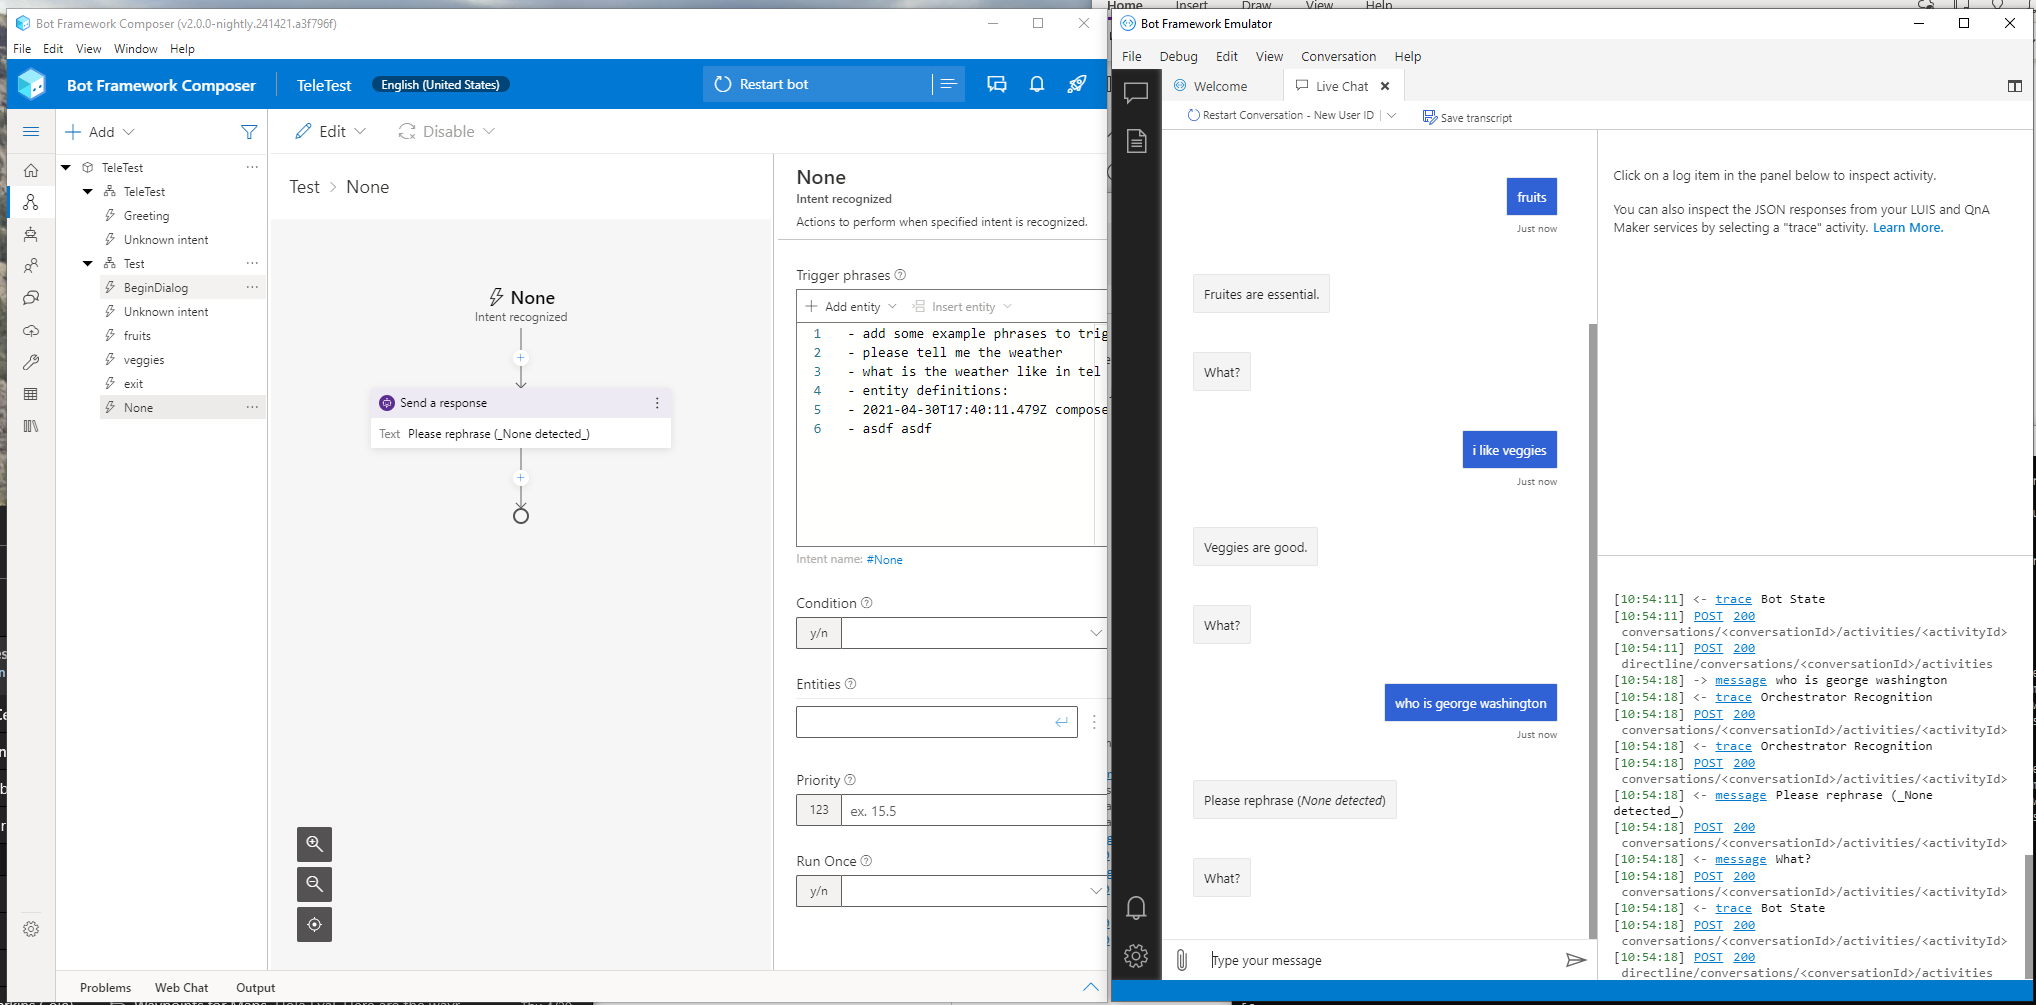Viewport: 2036px width, 1005px height.
Task: Collapse the Test dialog in project tree
Action: click(88, 263)
